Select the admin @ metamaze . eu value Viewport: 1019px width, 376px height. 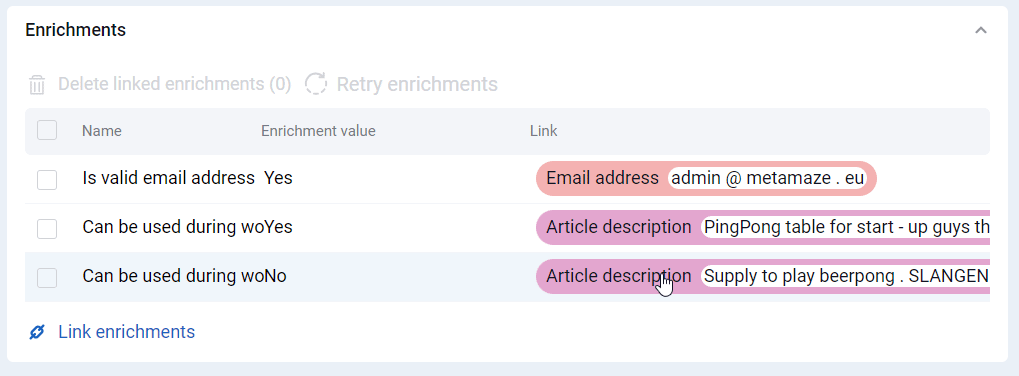pos(767,178)
